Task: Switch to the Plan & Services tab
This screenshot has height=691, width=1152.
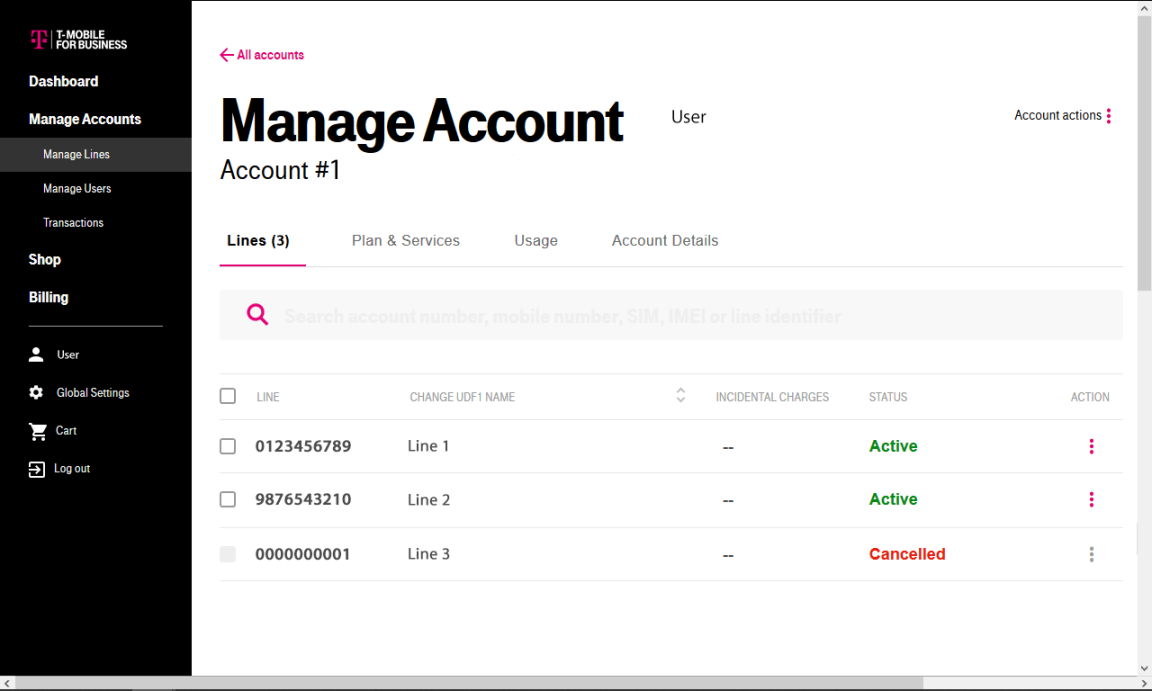Action: coord(405,240)
